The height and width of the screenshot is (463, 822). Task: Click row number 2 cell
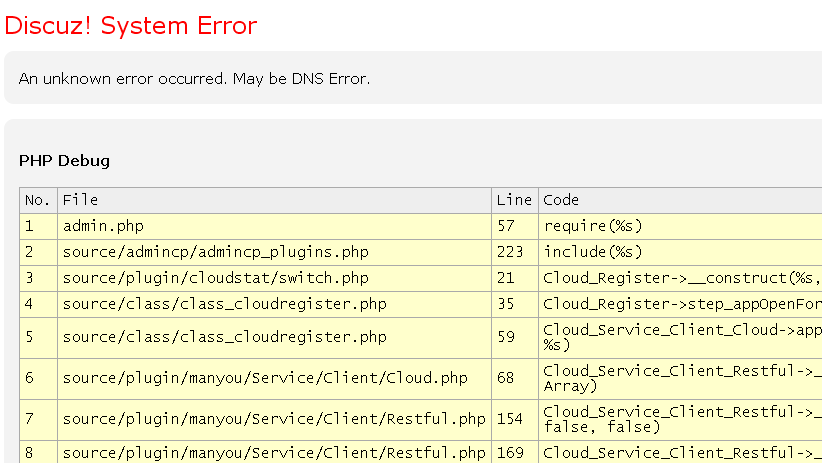pos(38,252)
